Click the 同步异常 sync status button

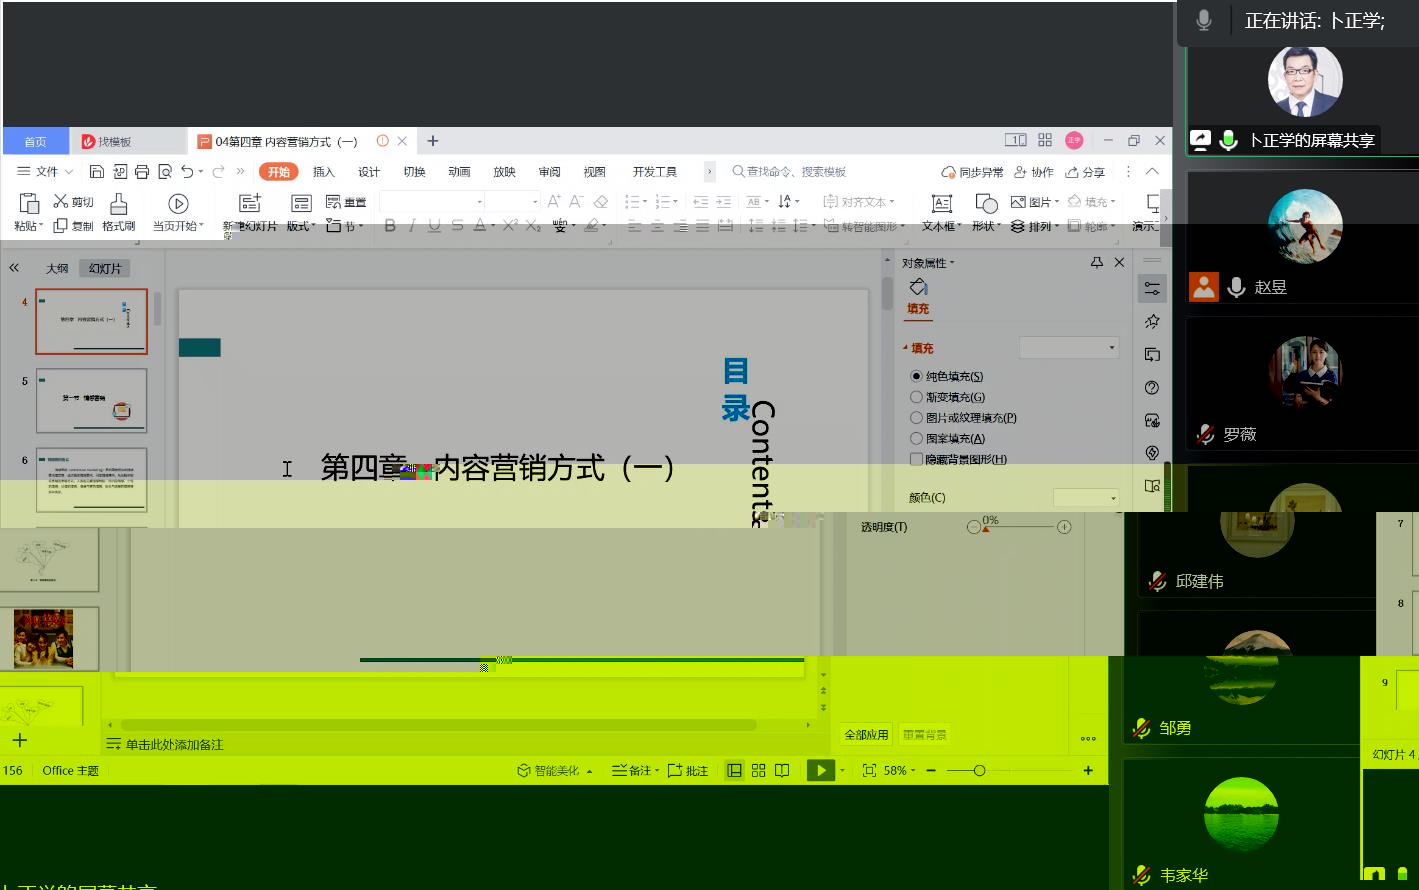[973, 172]
